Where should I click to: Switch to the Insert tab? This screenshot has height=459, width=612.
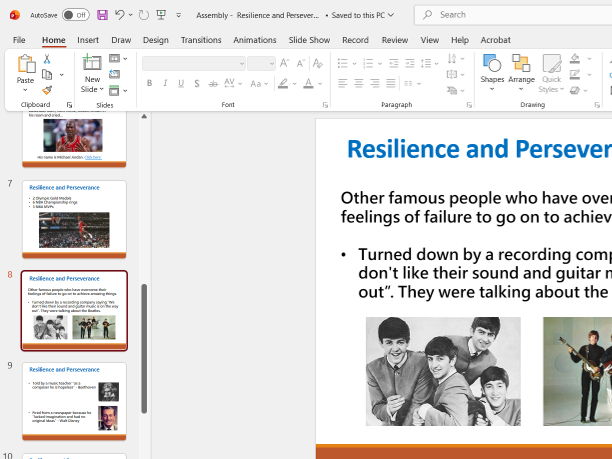pos(88,40)
